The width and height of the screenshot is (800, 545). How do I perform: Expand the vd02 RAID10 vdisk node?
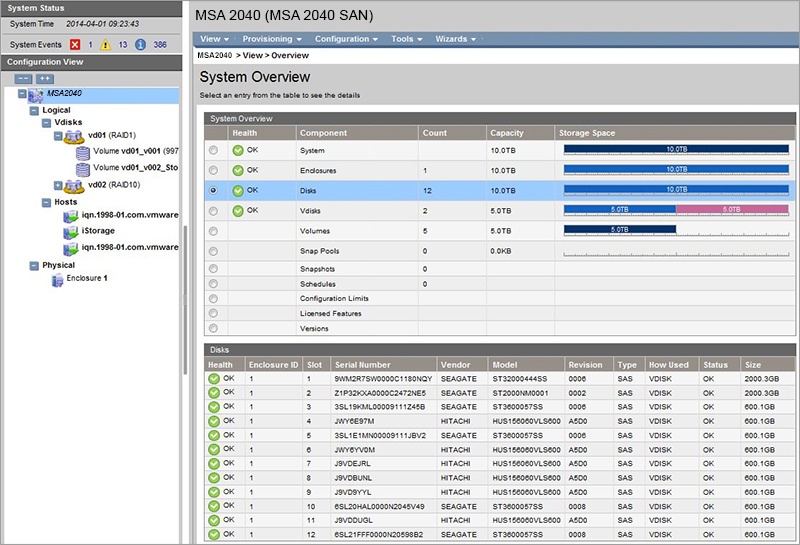pyautogui.click(x=59, y=185)
